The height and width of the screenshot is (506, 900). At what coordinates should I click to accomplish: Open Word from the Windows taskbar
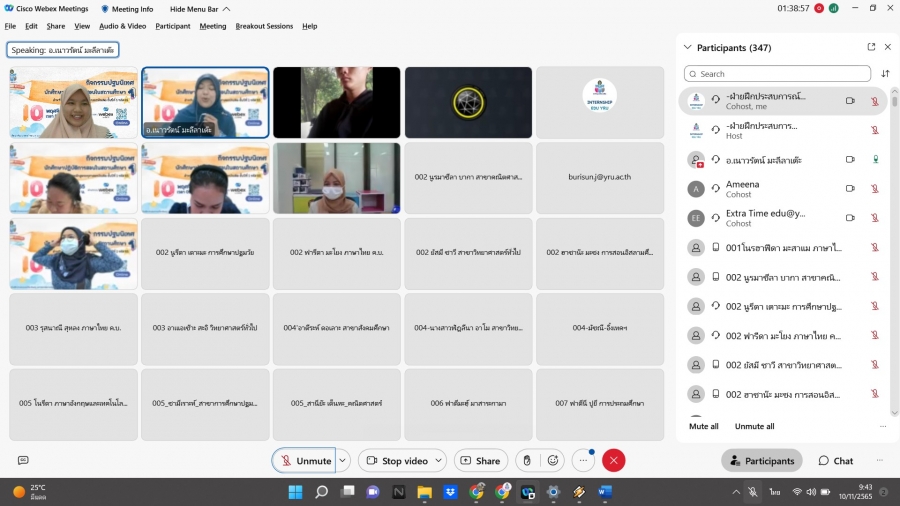604,492
